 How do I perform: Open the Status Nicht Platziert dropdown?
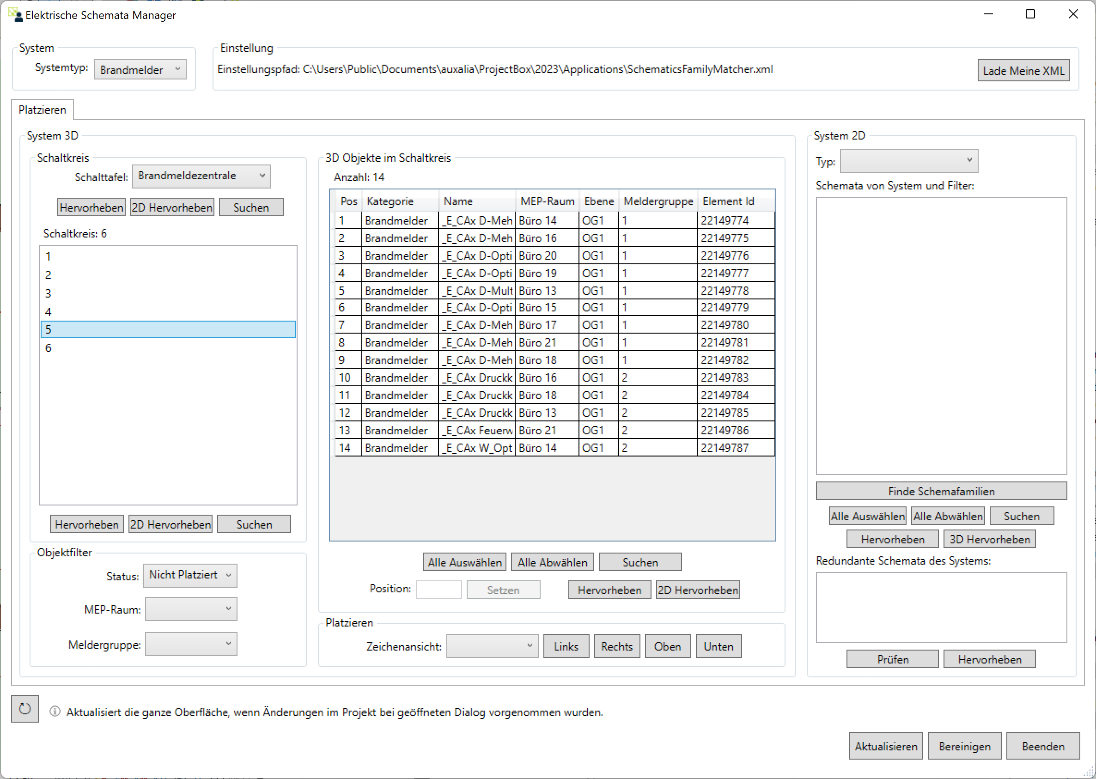coord(190,575)
